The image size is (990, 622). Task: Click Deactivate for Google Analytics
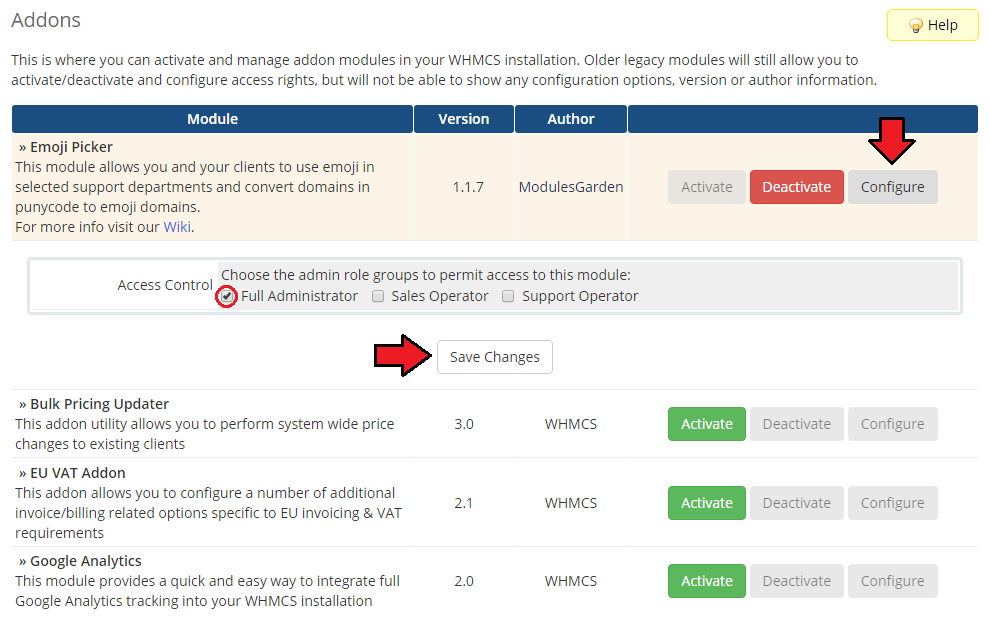(796, 581)
